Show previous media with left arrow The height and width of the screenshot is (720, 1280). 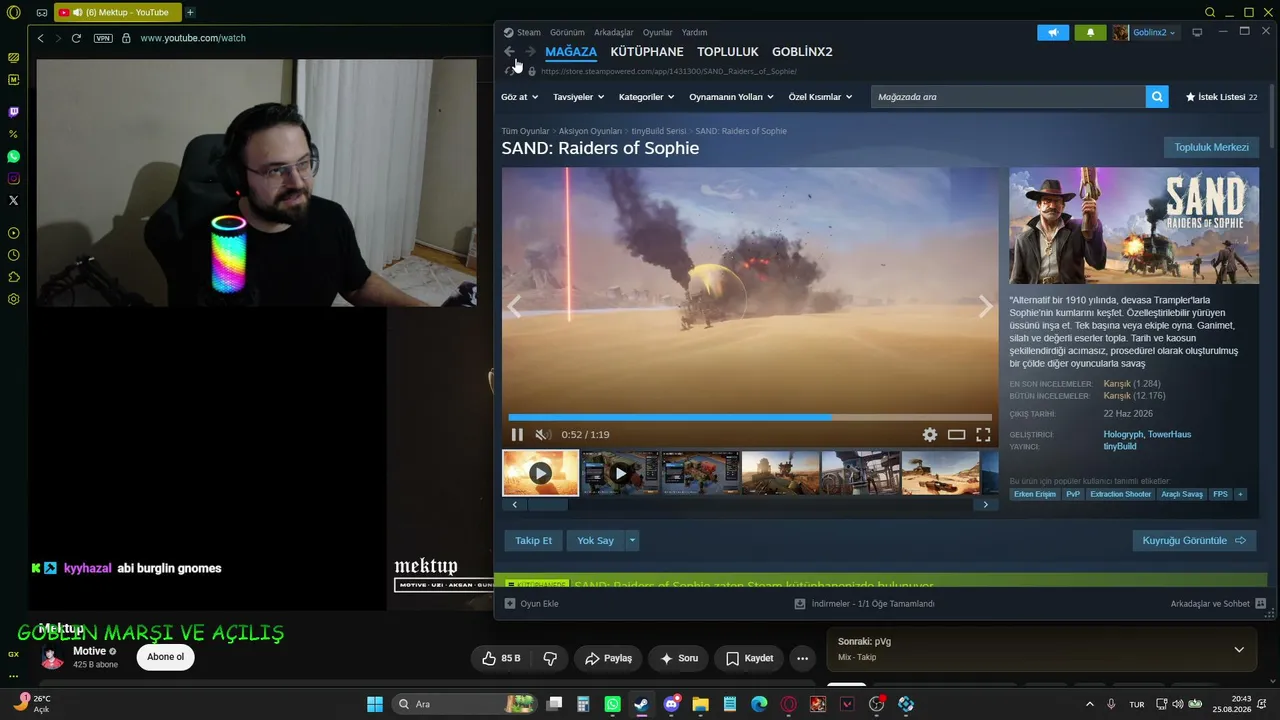(515, 307)
